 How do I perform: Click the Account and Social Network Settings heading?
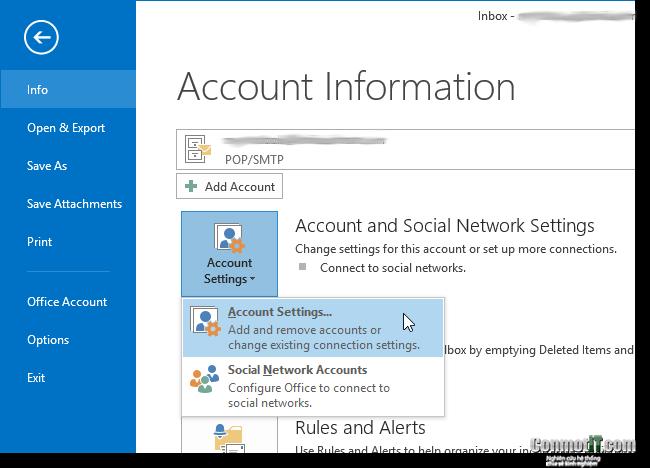click(x=445, y=226)
